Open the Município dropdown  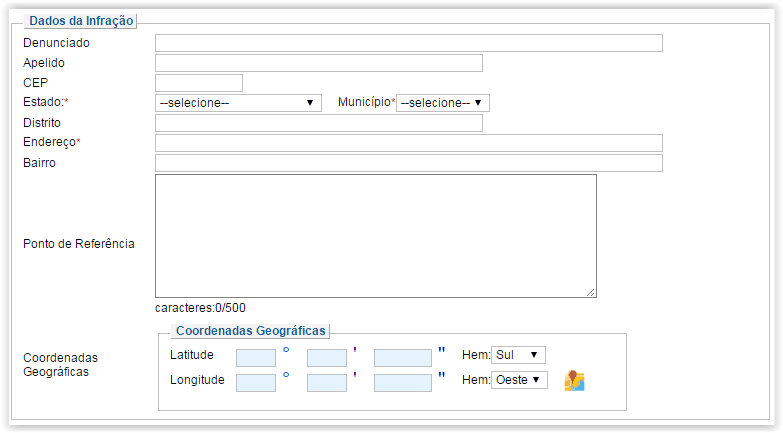(442, 103)
